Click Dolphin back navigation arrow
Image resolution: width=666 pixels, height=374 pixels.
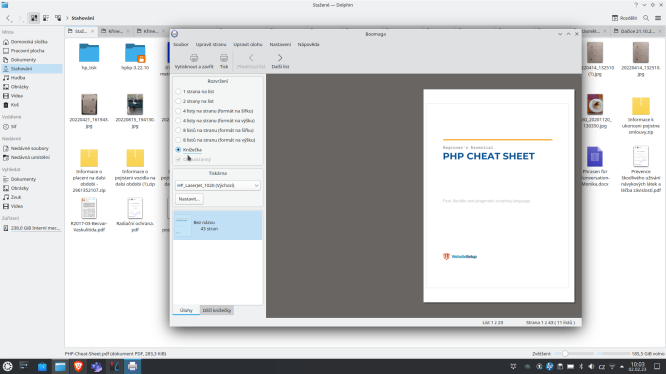pyautogui.click(x=8, y=18)
